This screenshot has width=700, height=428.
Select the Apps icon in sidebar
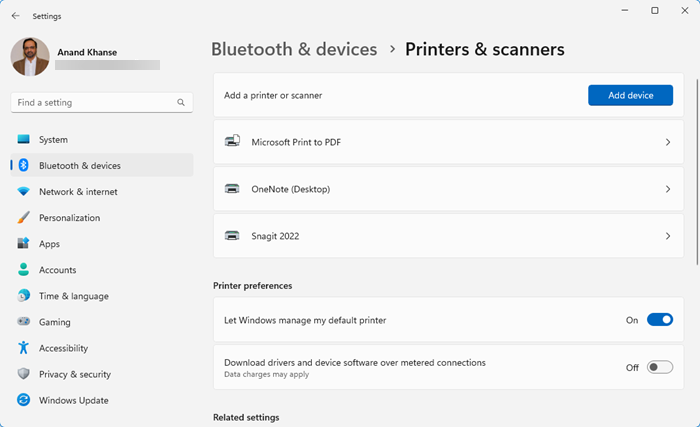click(23, 244)
